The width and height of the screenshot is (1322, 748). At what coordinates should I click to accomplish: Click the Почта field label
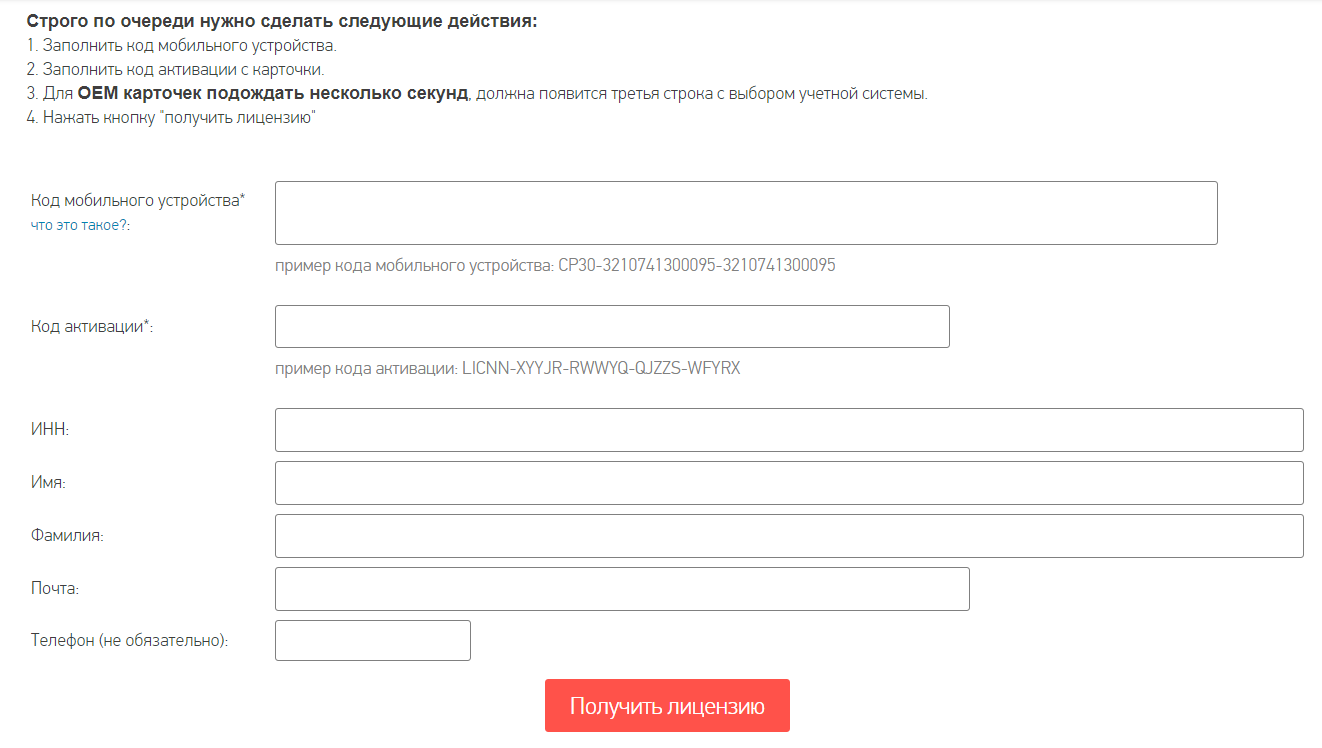(55, 589)
